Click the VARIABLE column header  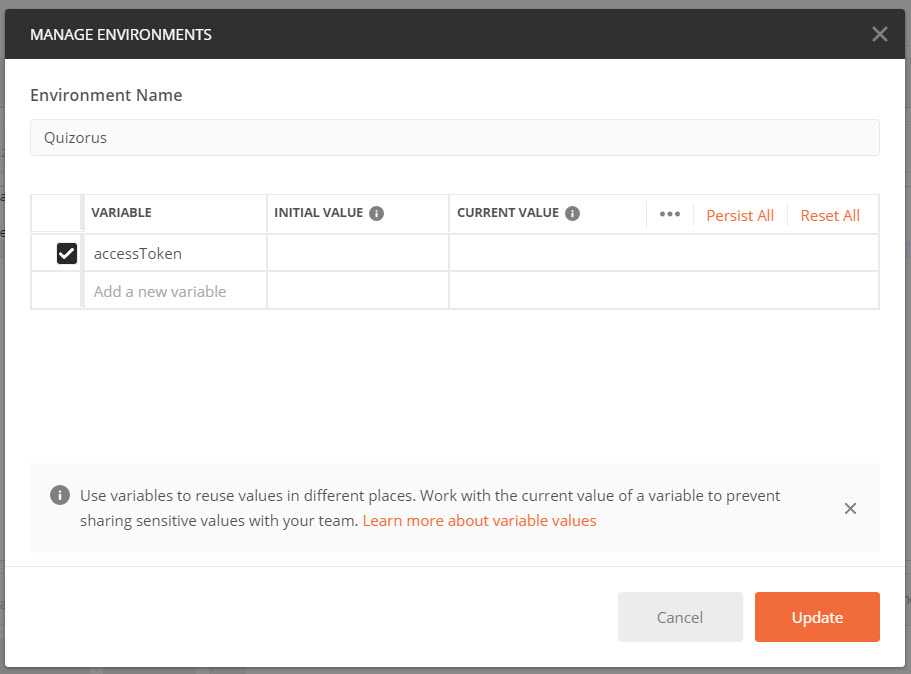[122, 214]
